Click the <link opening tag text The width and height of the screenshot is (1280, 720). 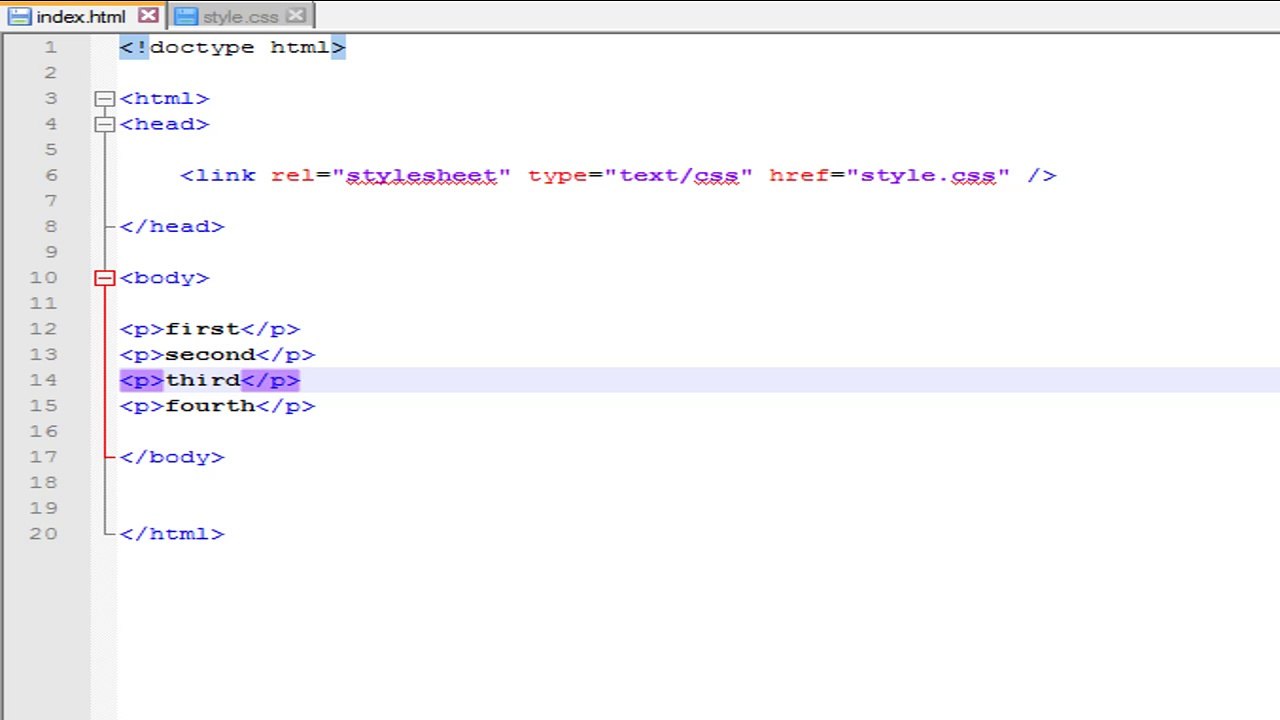point(218,176)
